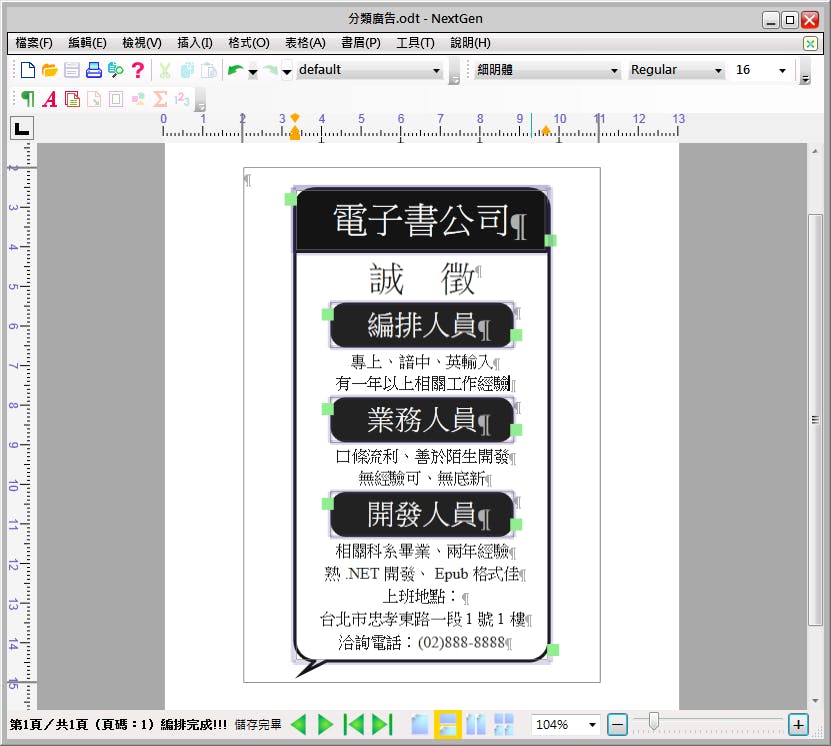The height and width of the screenshot is (746, 831).
Task: Open a file with the folder icon
Action: [49, 70]
